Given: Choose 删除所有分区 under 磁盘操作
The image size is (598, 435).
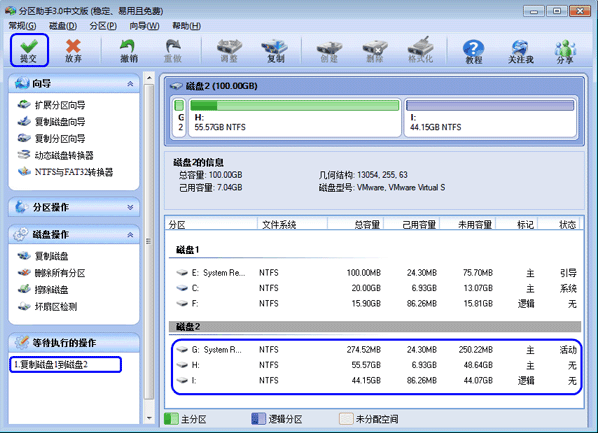Looking at the screenshot, I should tap(51, 273).
